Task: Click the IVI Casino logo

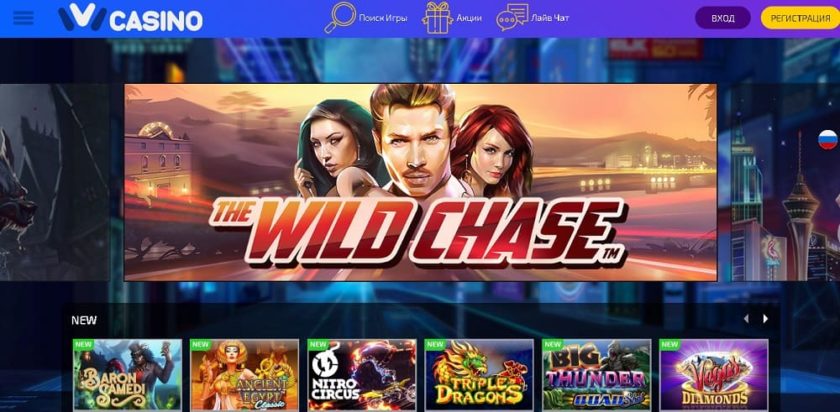Action: [x=130, y=19]
